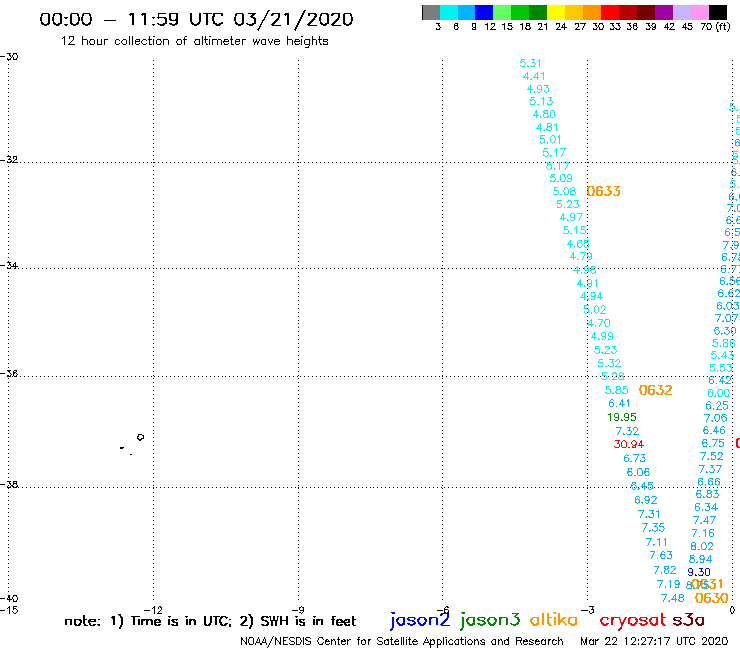
Task: Click the 5.32 wave height reading
Action: (x=609, y=363)
